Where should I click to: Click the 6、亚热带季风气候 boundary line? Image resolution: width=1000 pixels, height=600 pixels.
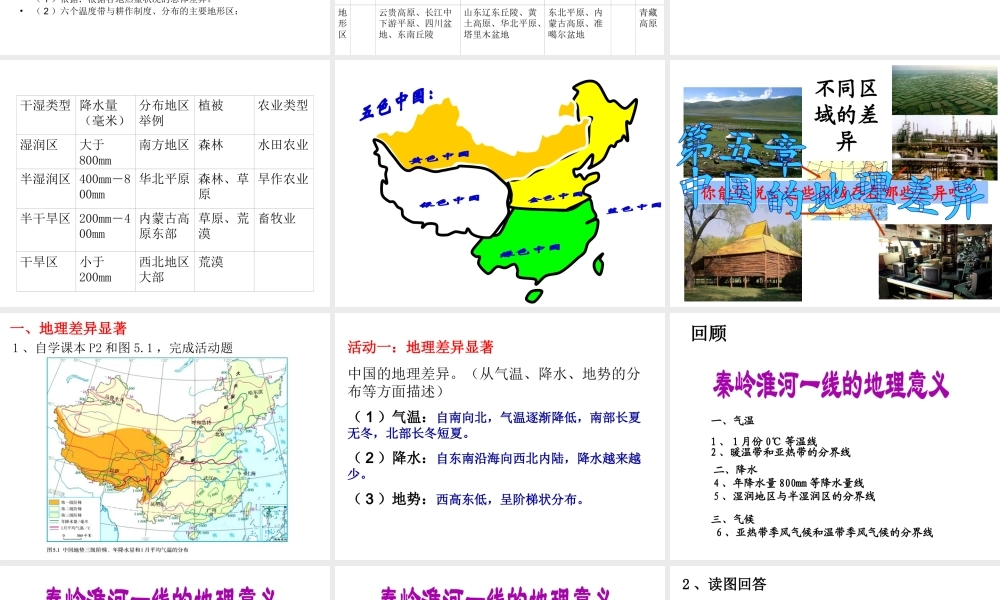tap(825, 532)
